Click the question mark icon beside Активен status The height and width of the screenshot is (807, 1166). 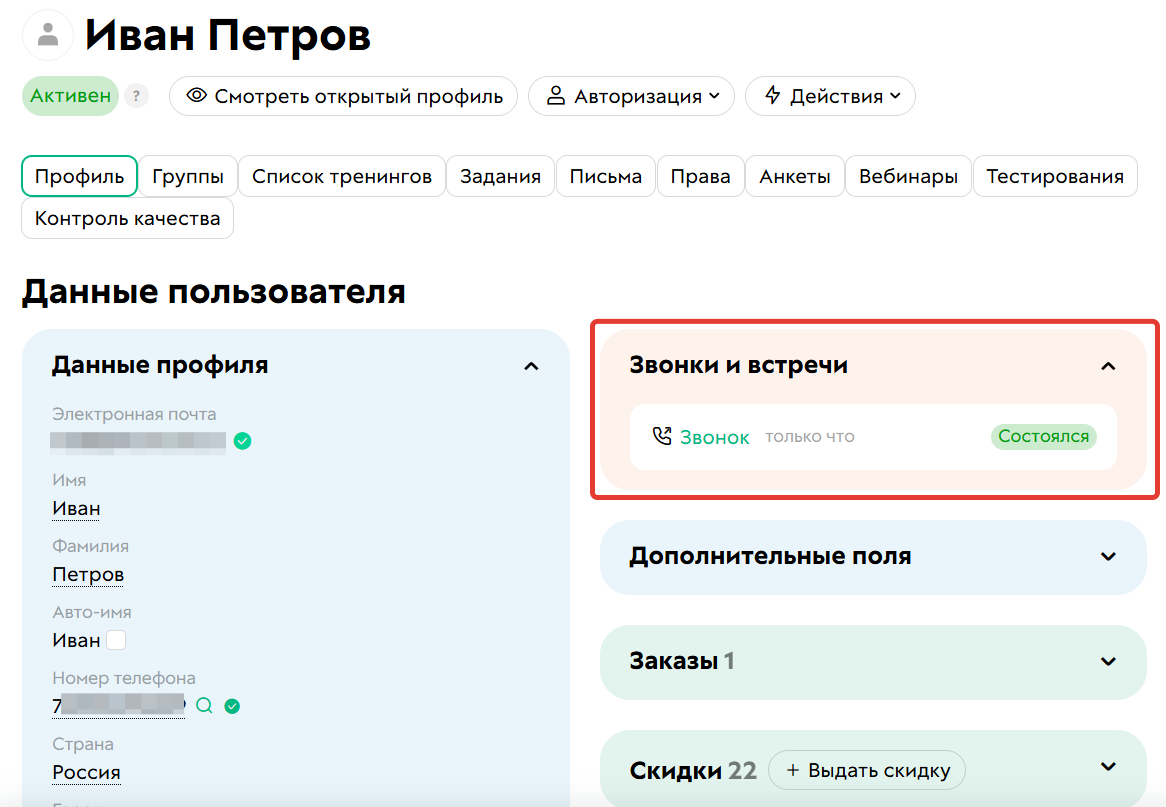136,95
